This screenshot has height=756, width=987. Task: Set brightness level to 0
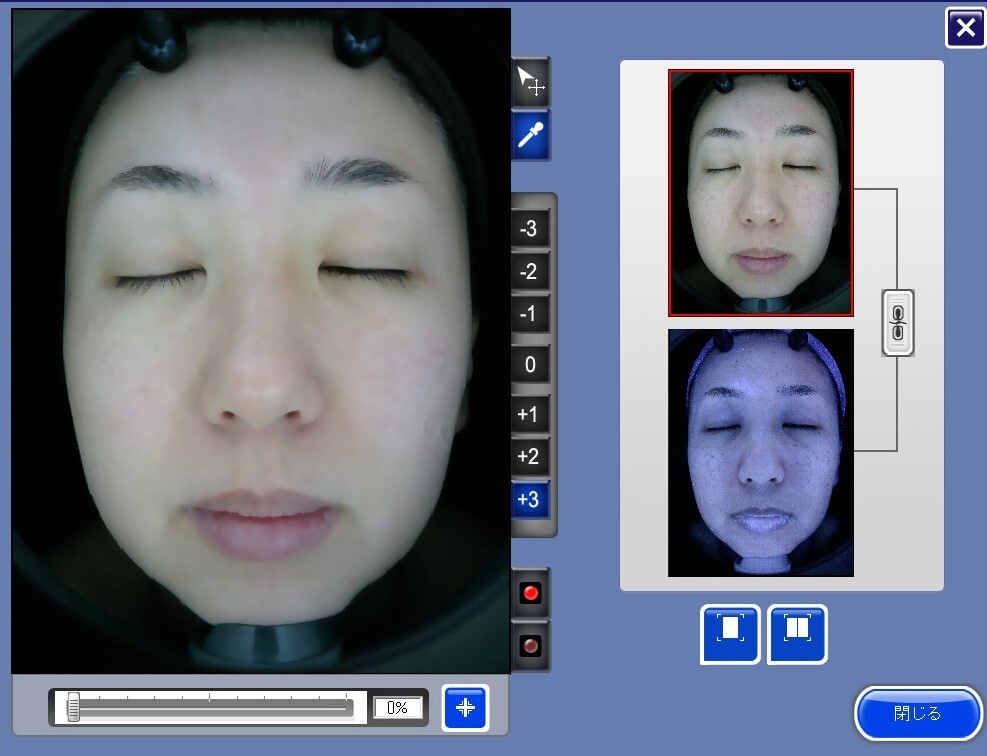529,364
